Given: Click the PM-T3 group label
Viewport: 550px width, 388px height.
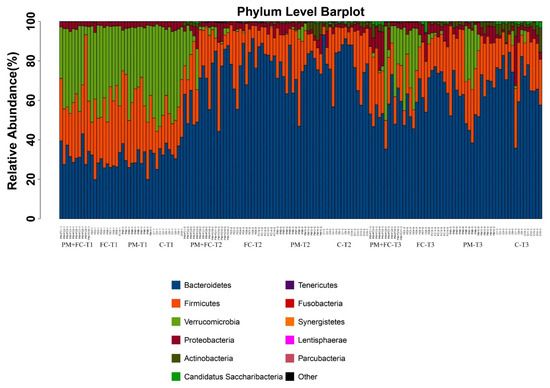Looking at the screenshot, I should (473, 245).
